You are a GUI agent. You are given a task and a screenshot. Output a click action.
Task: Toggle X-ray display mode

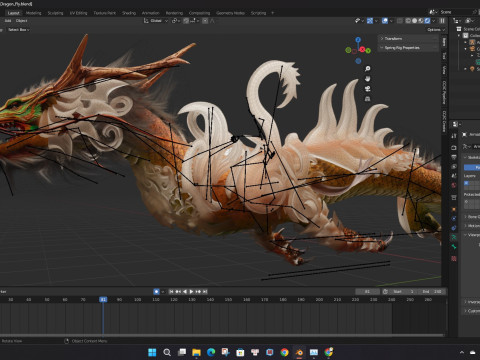tap(400, 21)
